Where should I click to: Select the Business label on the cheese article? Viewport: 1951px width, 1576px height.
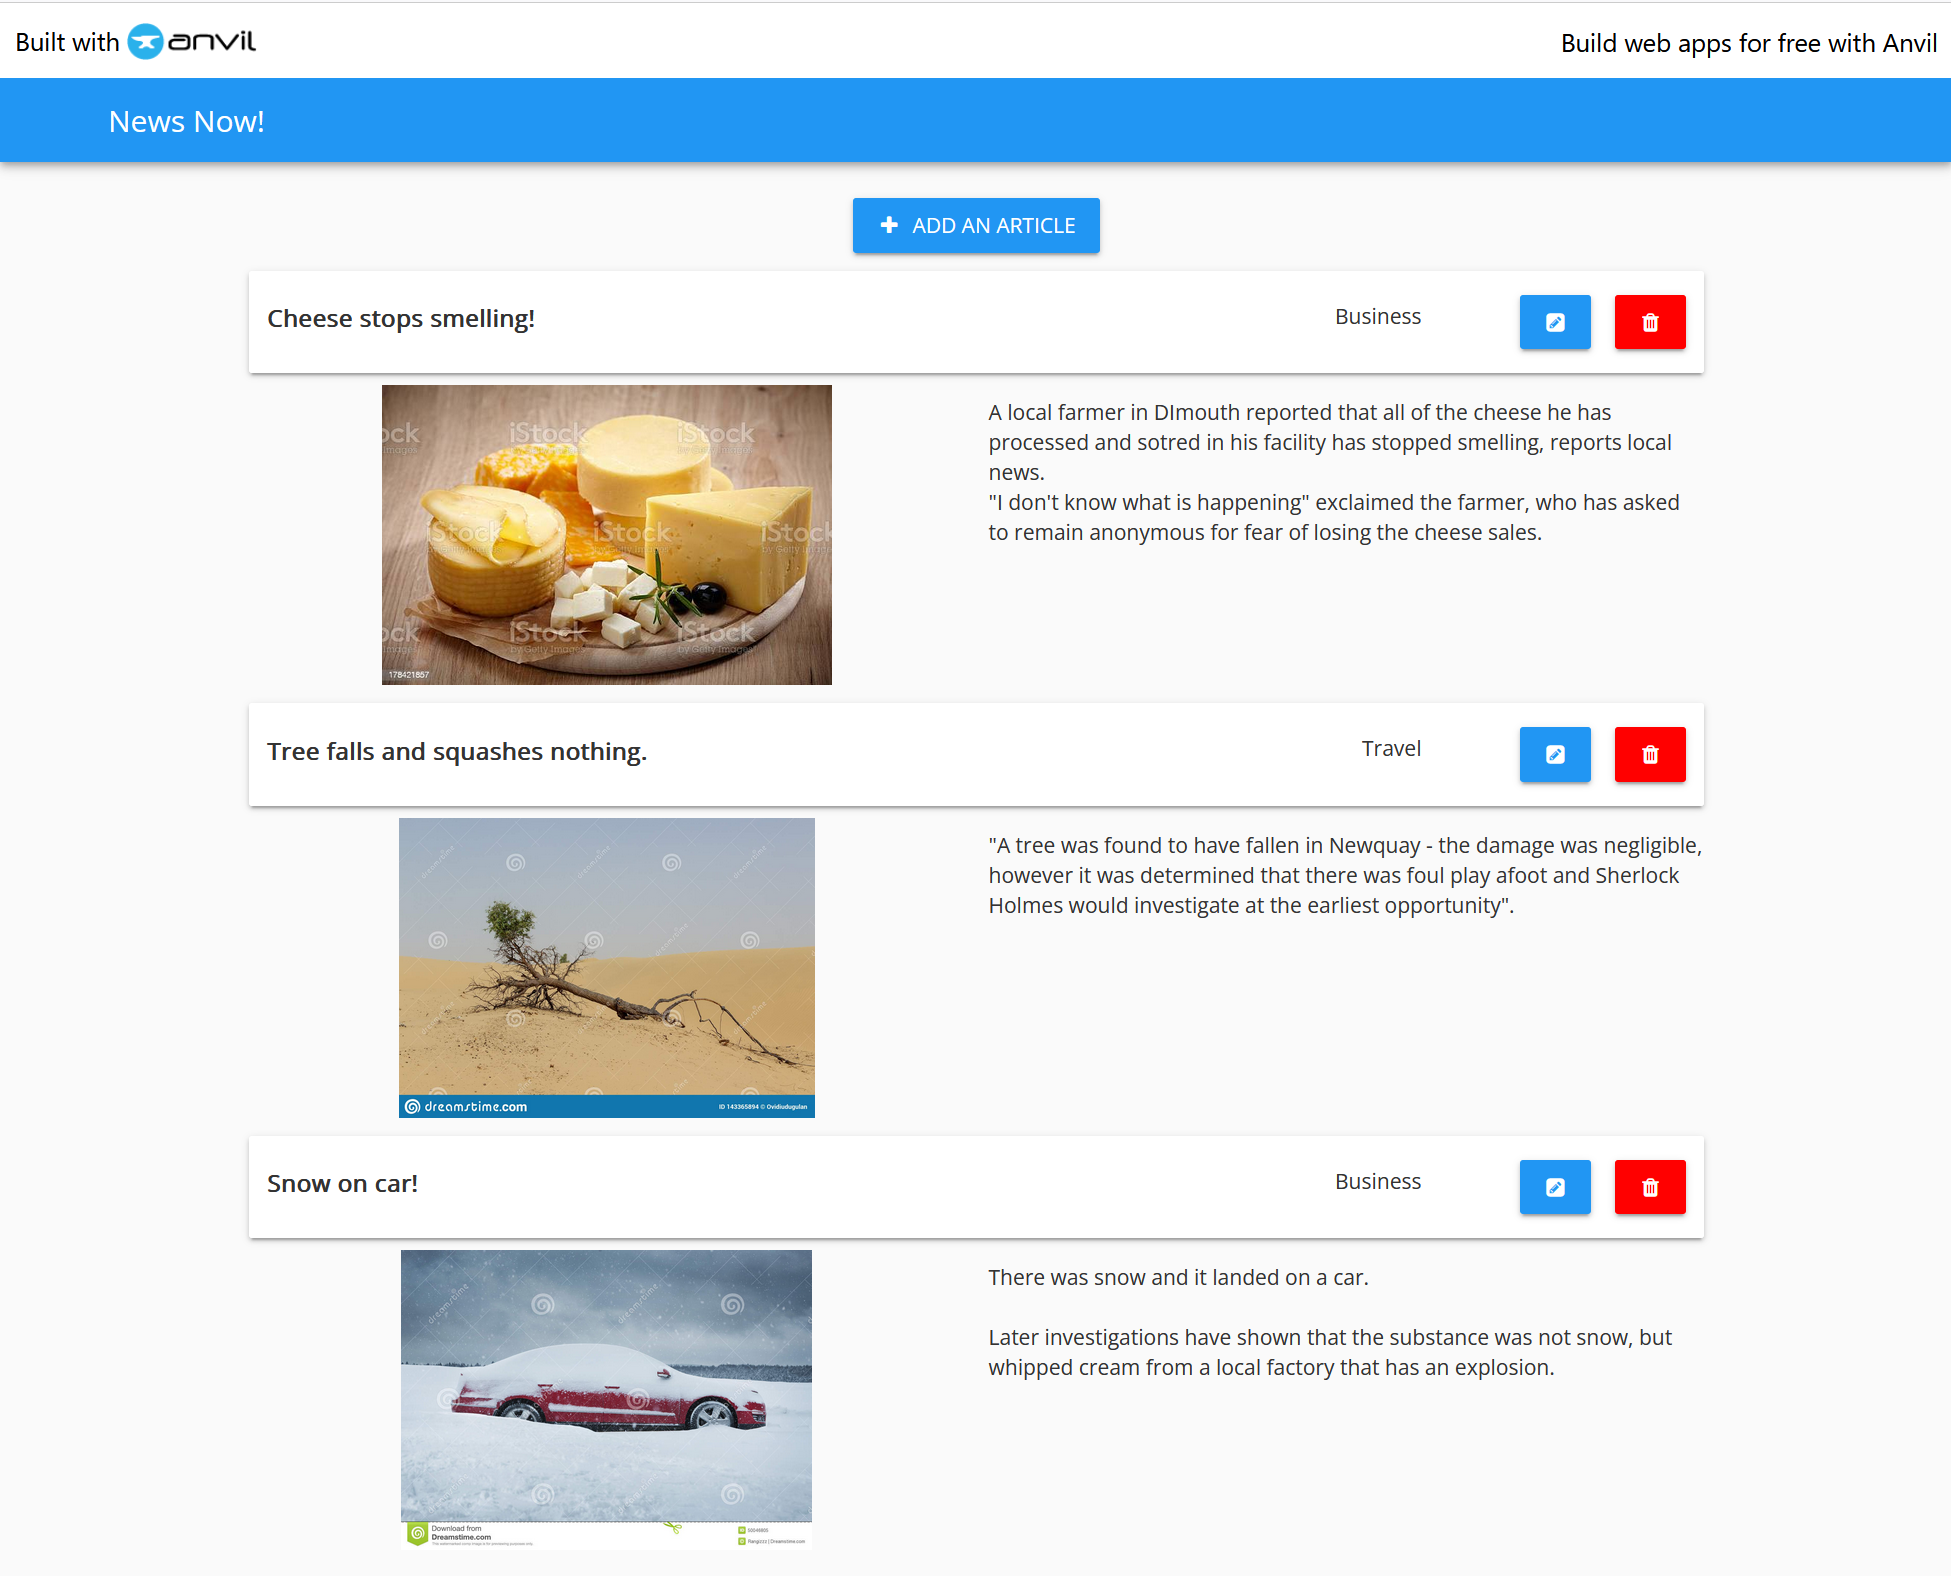pyautogui.click(x=1378, y=316)
